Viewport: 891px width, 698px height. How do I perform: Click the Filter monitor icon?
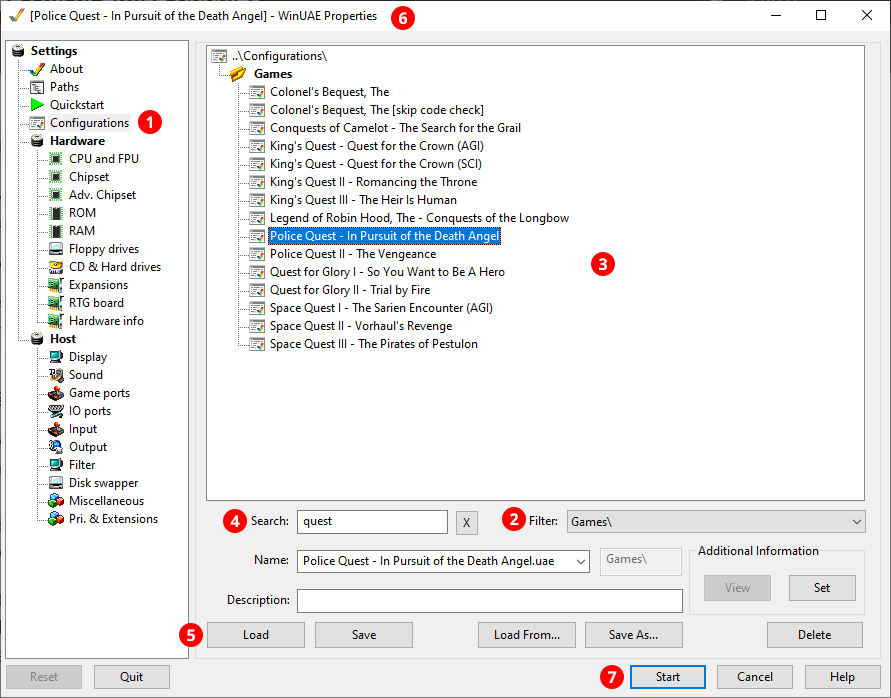point(56,465)
